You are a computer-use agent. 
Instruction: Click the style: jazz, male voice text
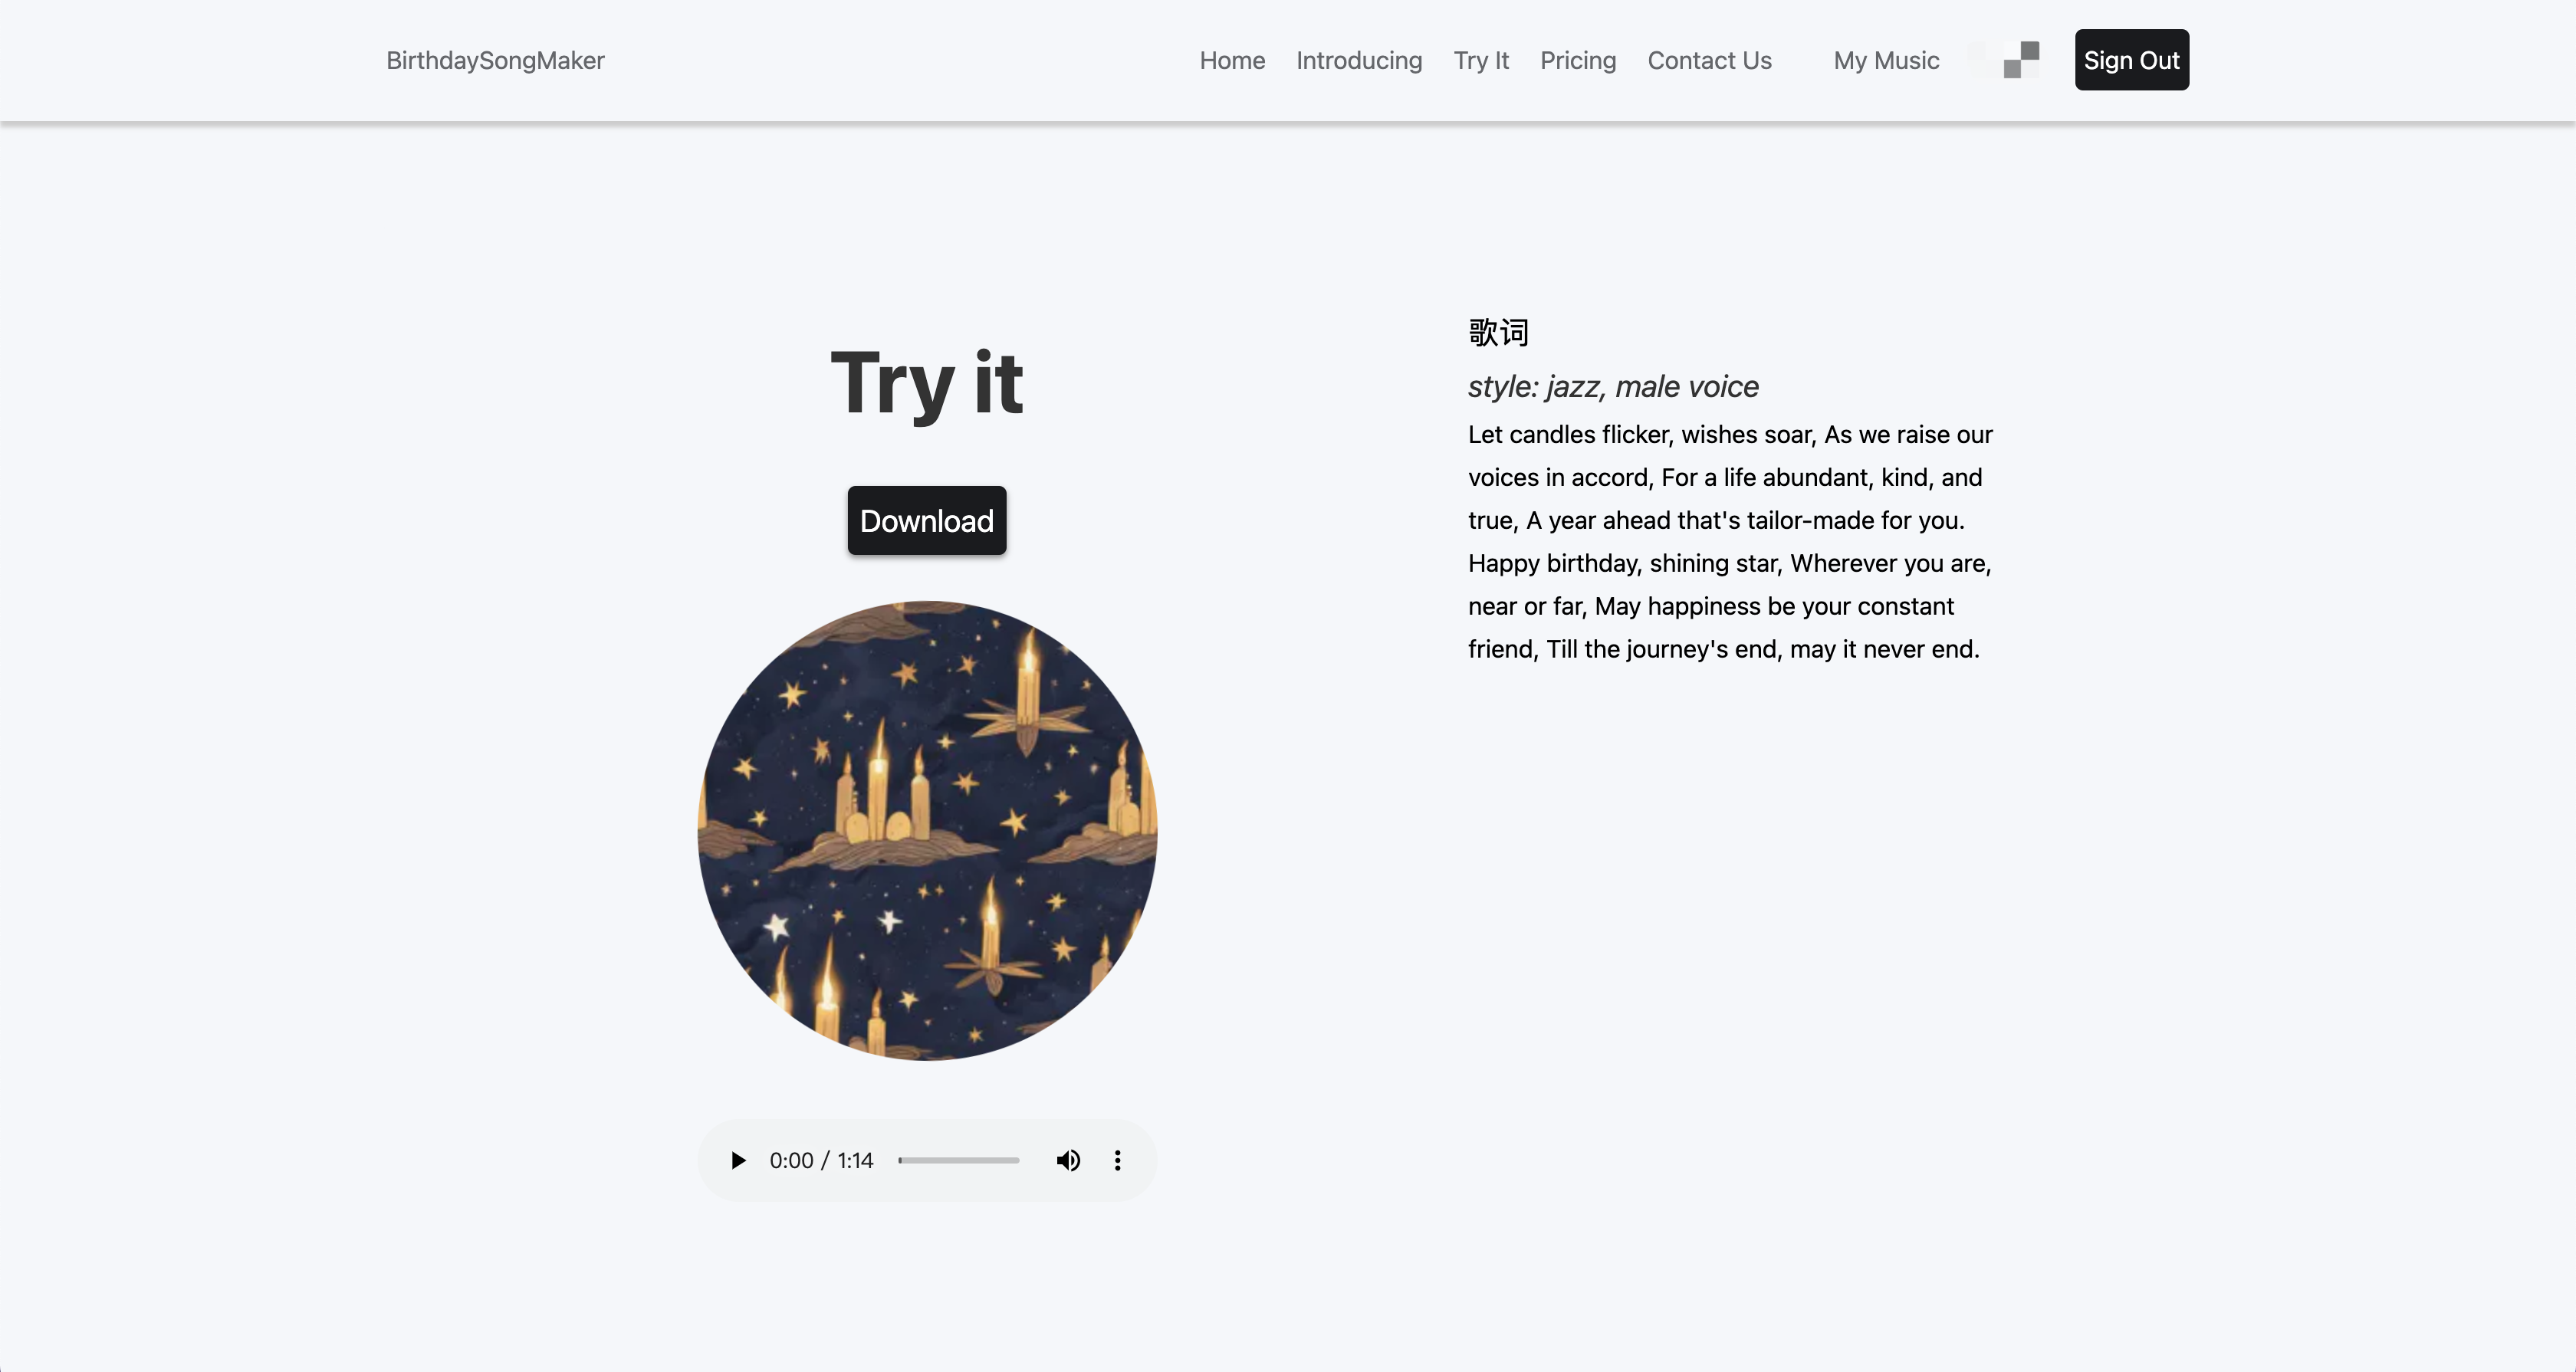point(1613,386)
